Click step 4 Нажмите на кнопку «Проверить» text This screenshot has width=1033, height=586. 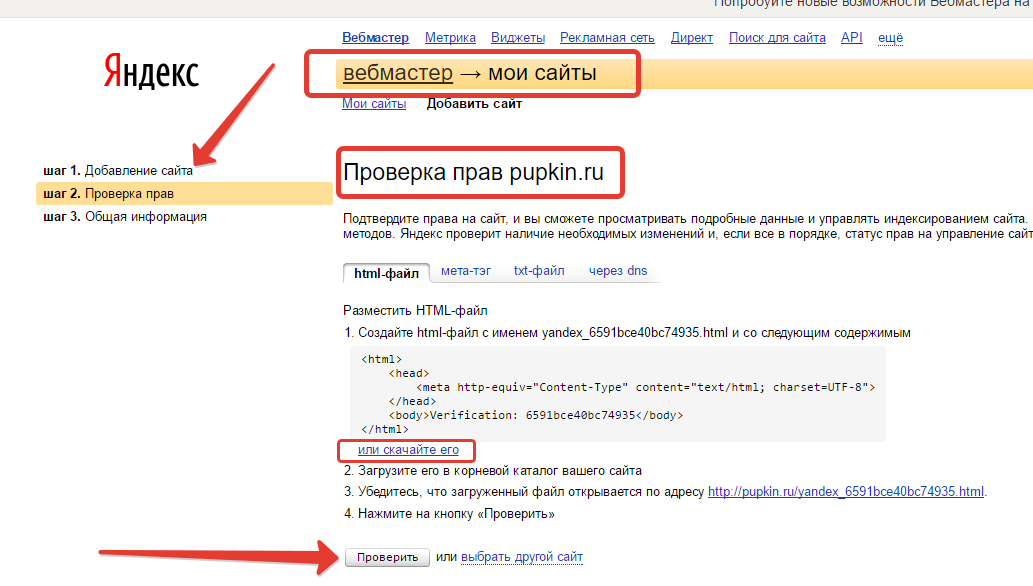click(x=449, y=513)
